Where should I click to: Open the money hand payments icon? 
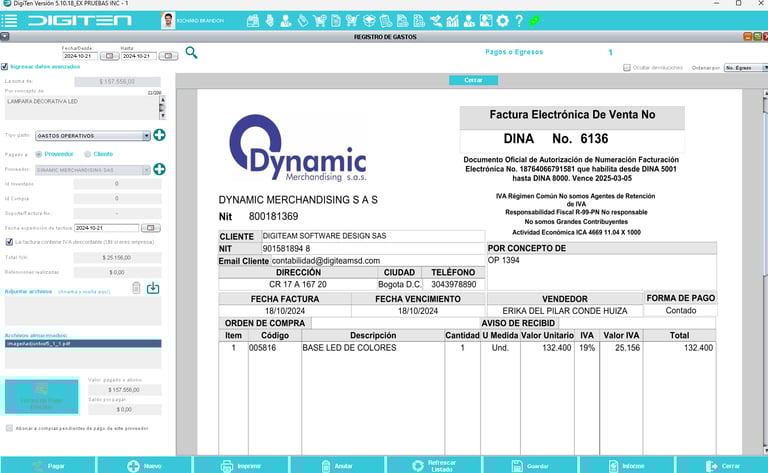coord(269,21)
